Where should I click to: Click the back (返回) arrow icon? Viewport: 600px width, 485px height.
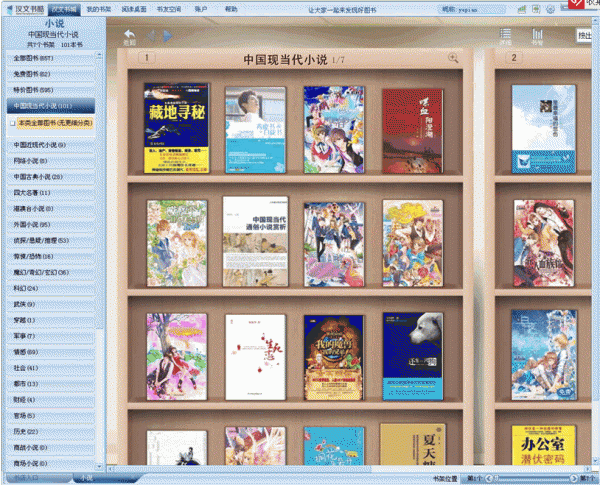point(130,38)
